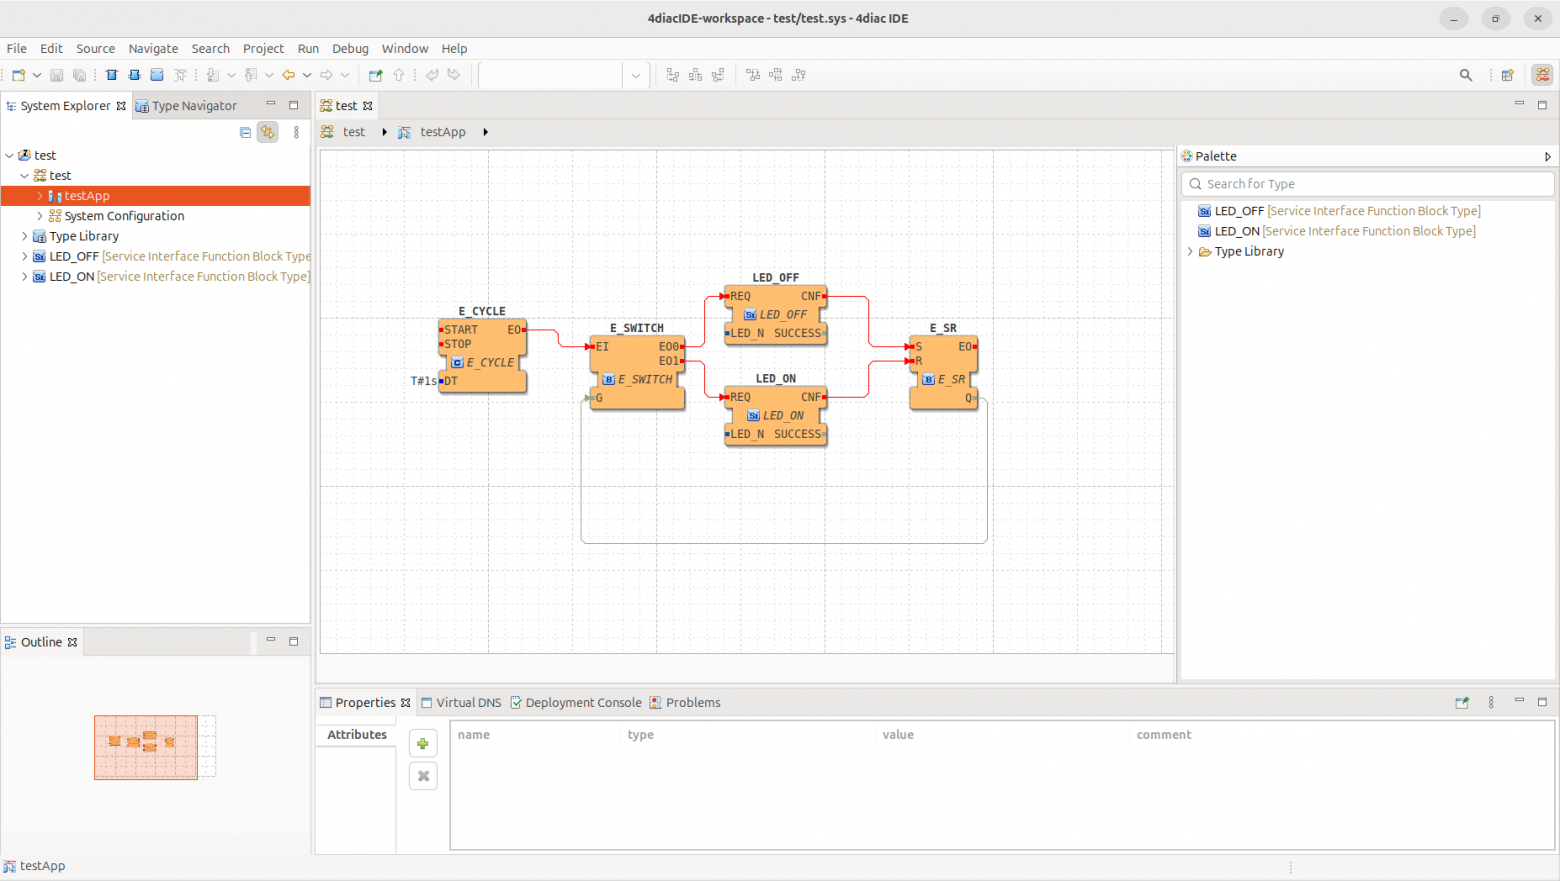The image size is (1560, 881).
Task: Expand the System Configuration node
Action: [x=40, y=216]
